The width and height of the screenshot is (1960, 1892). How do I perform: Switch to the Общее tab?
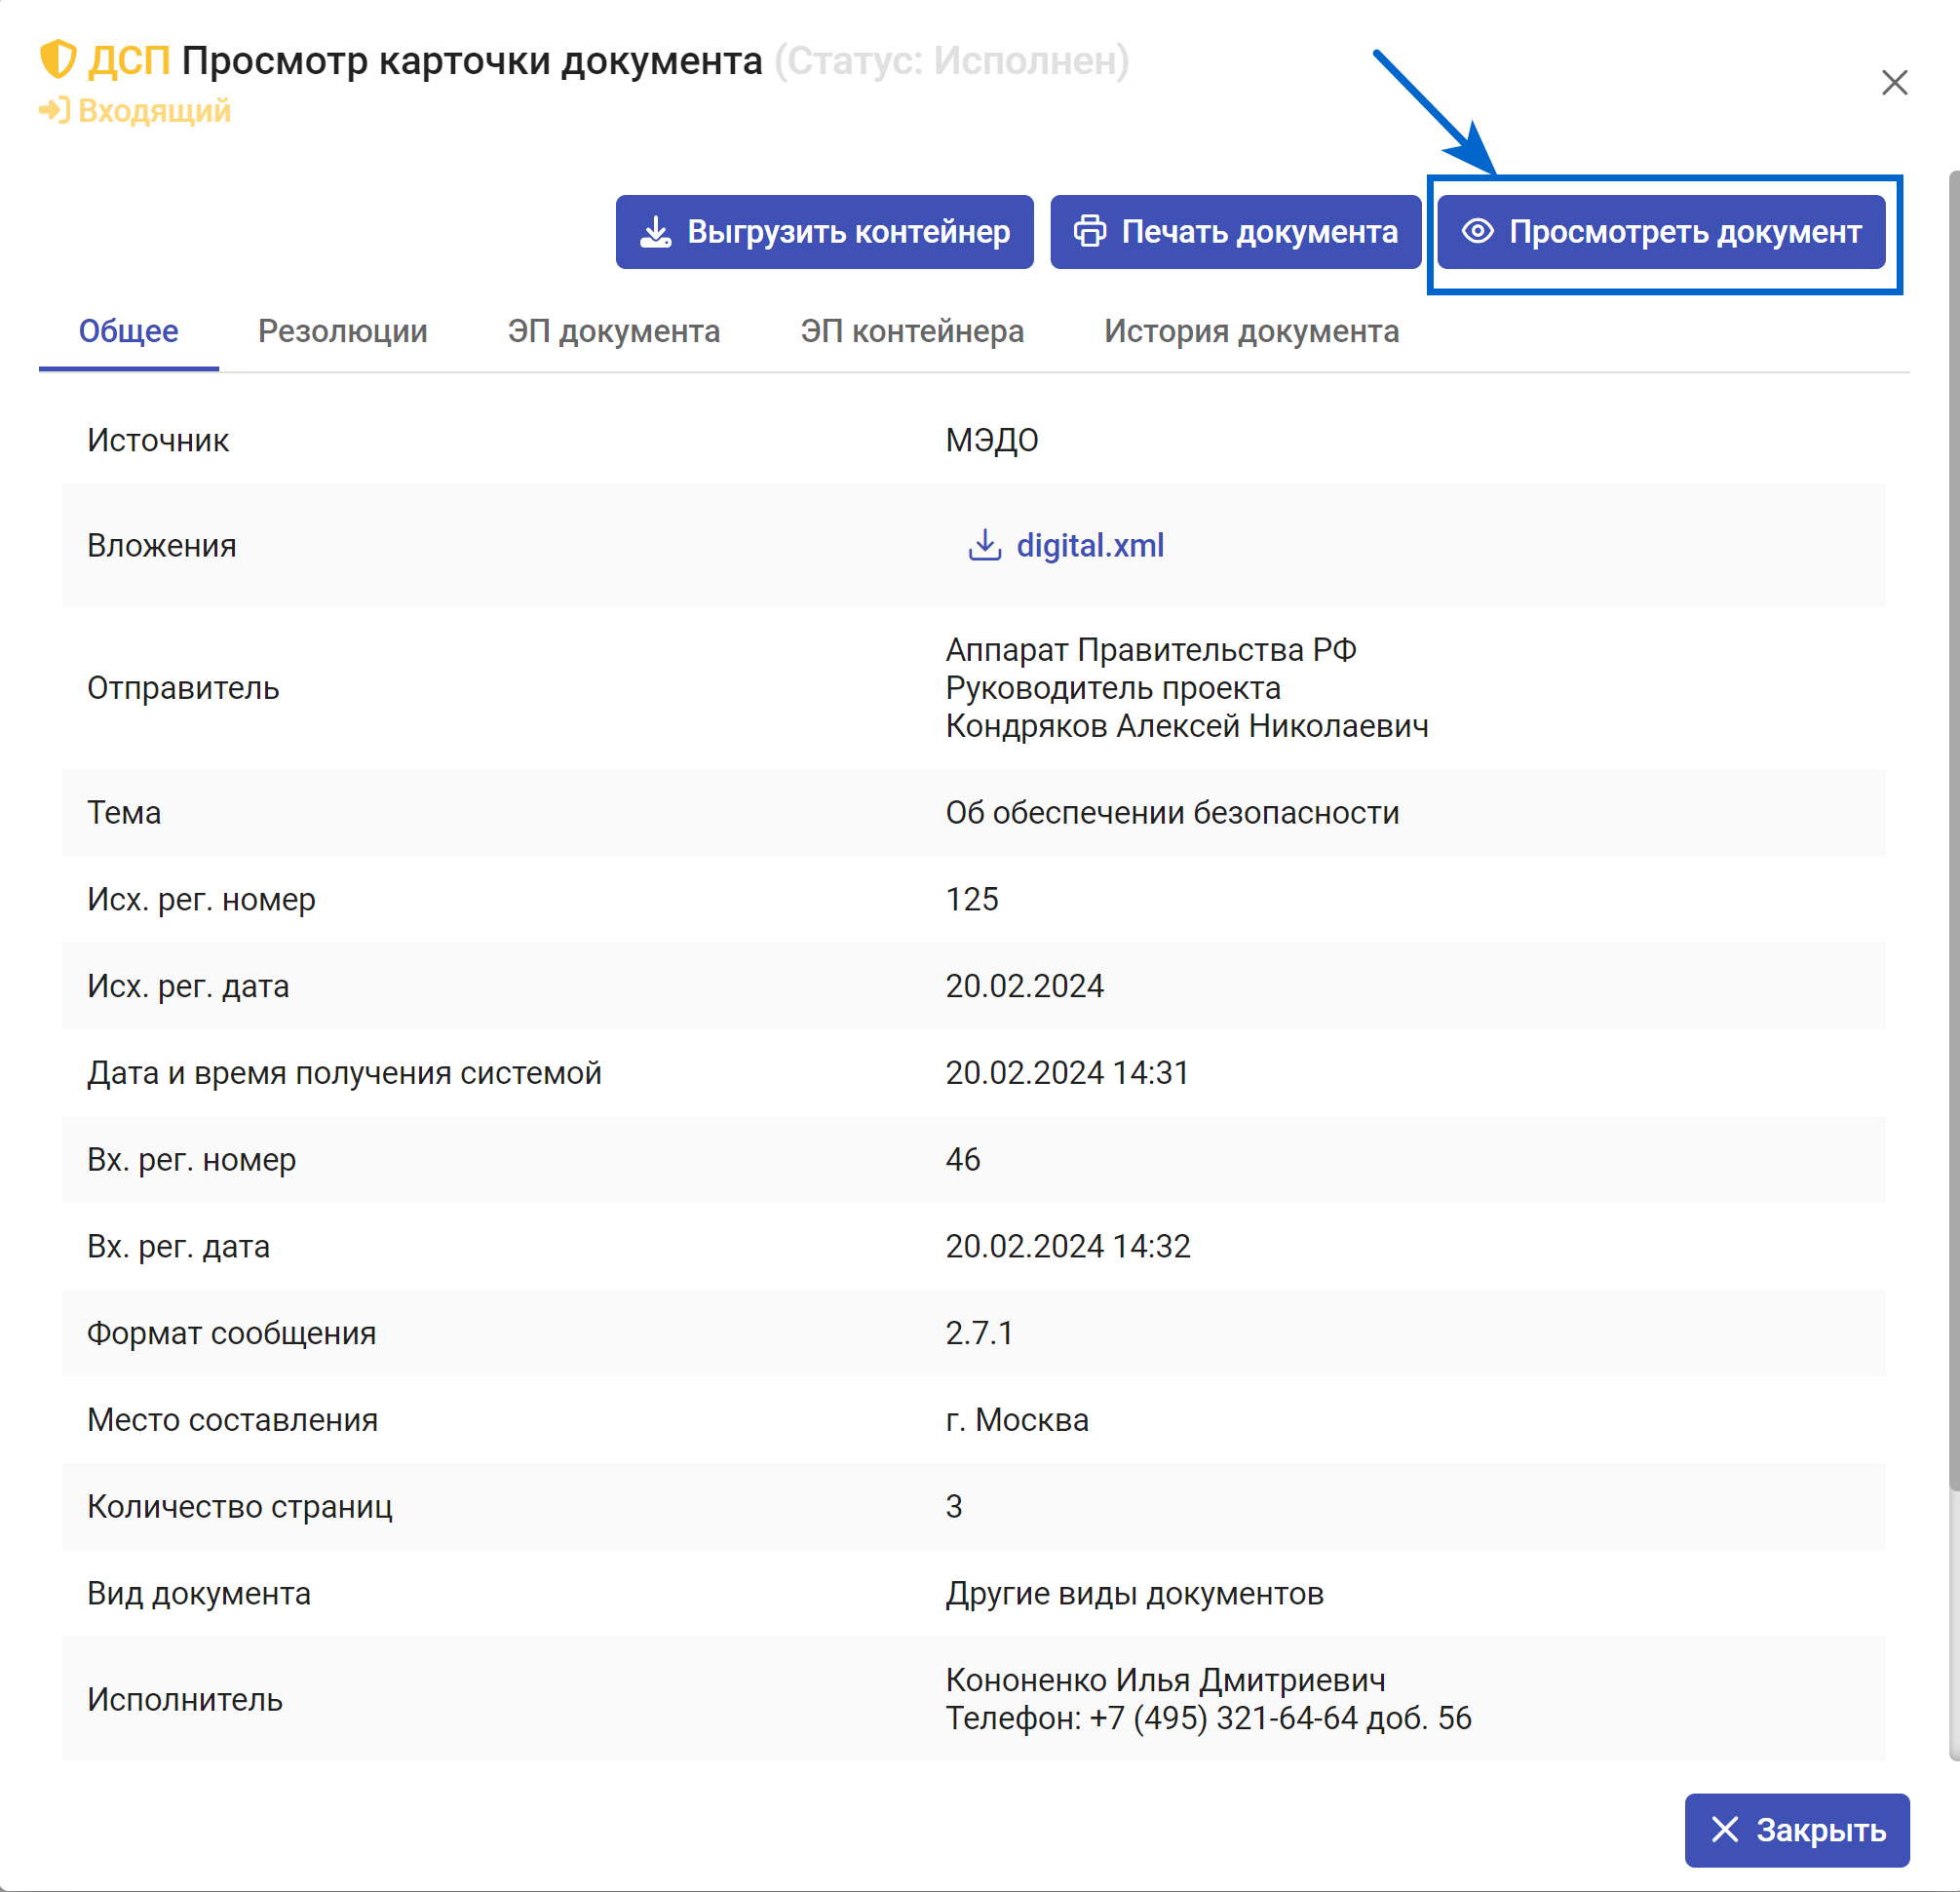pyautogui.click(x=129, y=331)
